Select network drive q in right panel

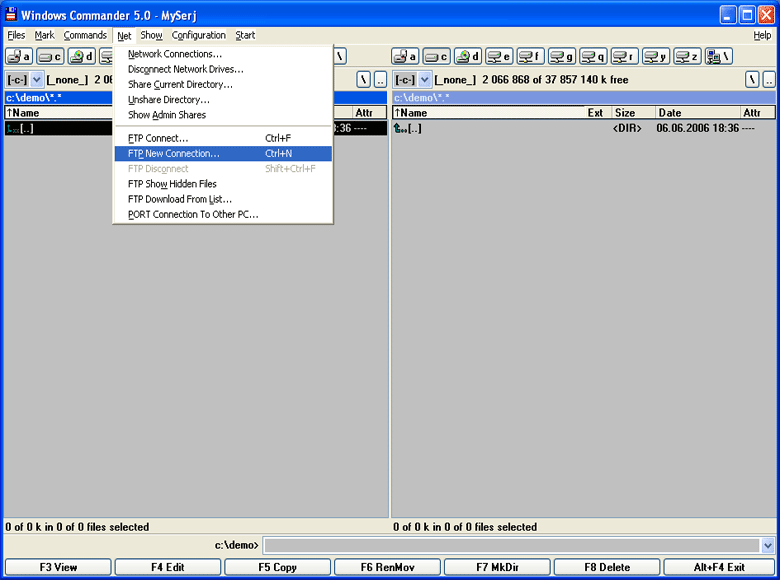click(593, 56)
